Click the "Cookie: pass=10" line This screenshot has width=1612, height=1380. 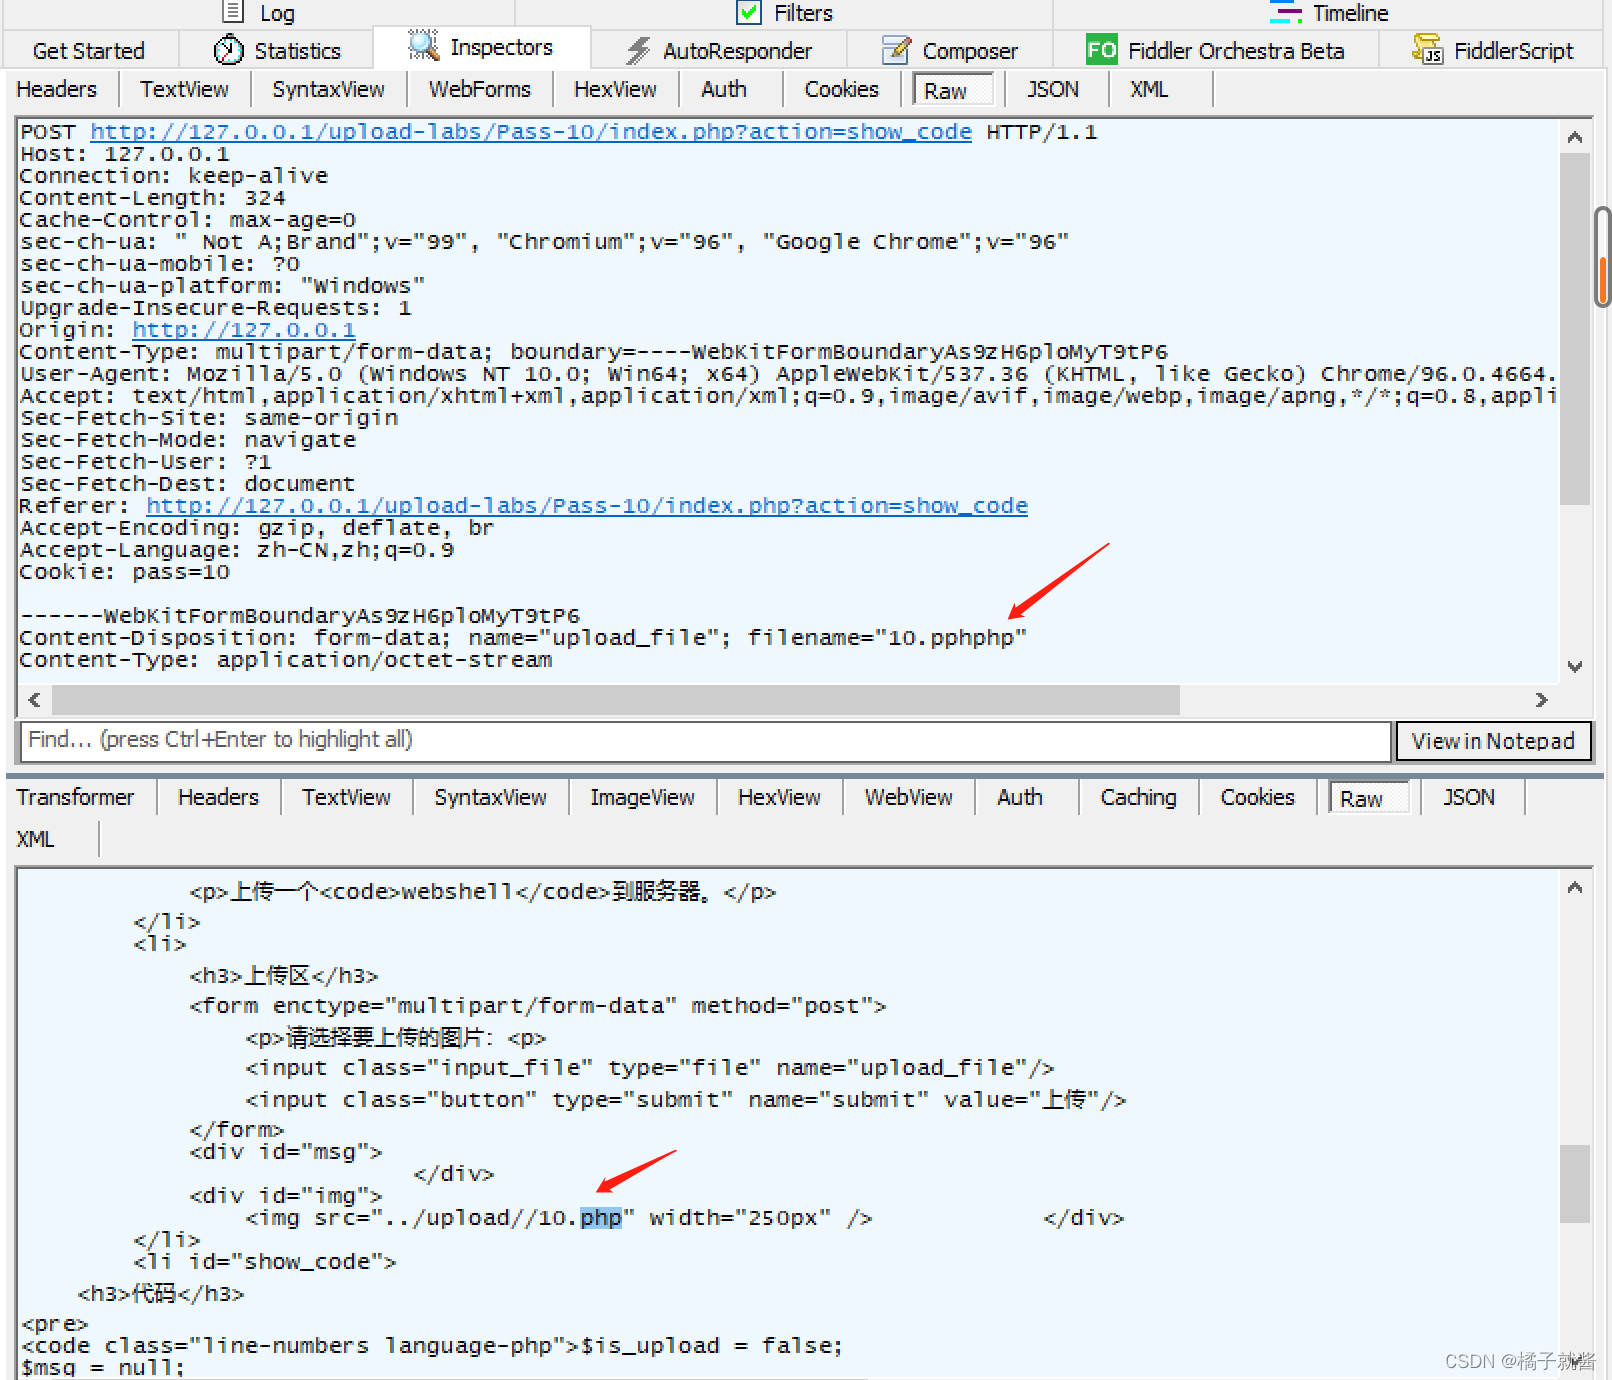[x=125, y=572]
